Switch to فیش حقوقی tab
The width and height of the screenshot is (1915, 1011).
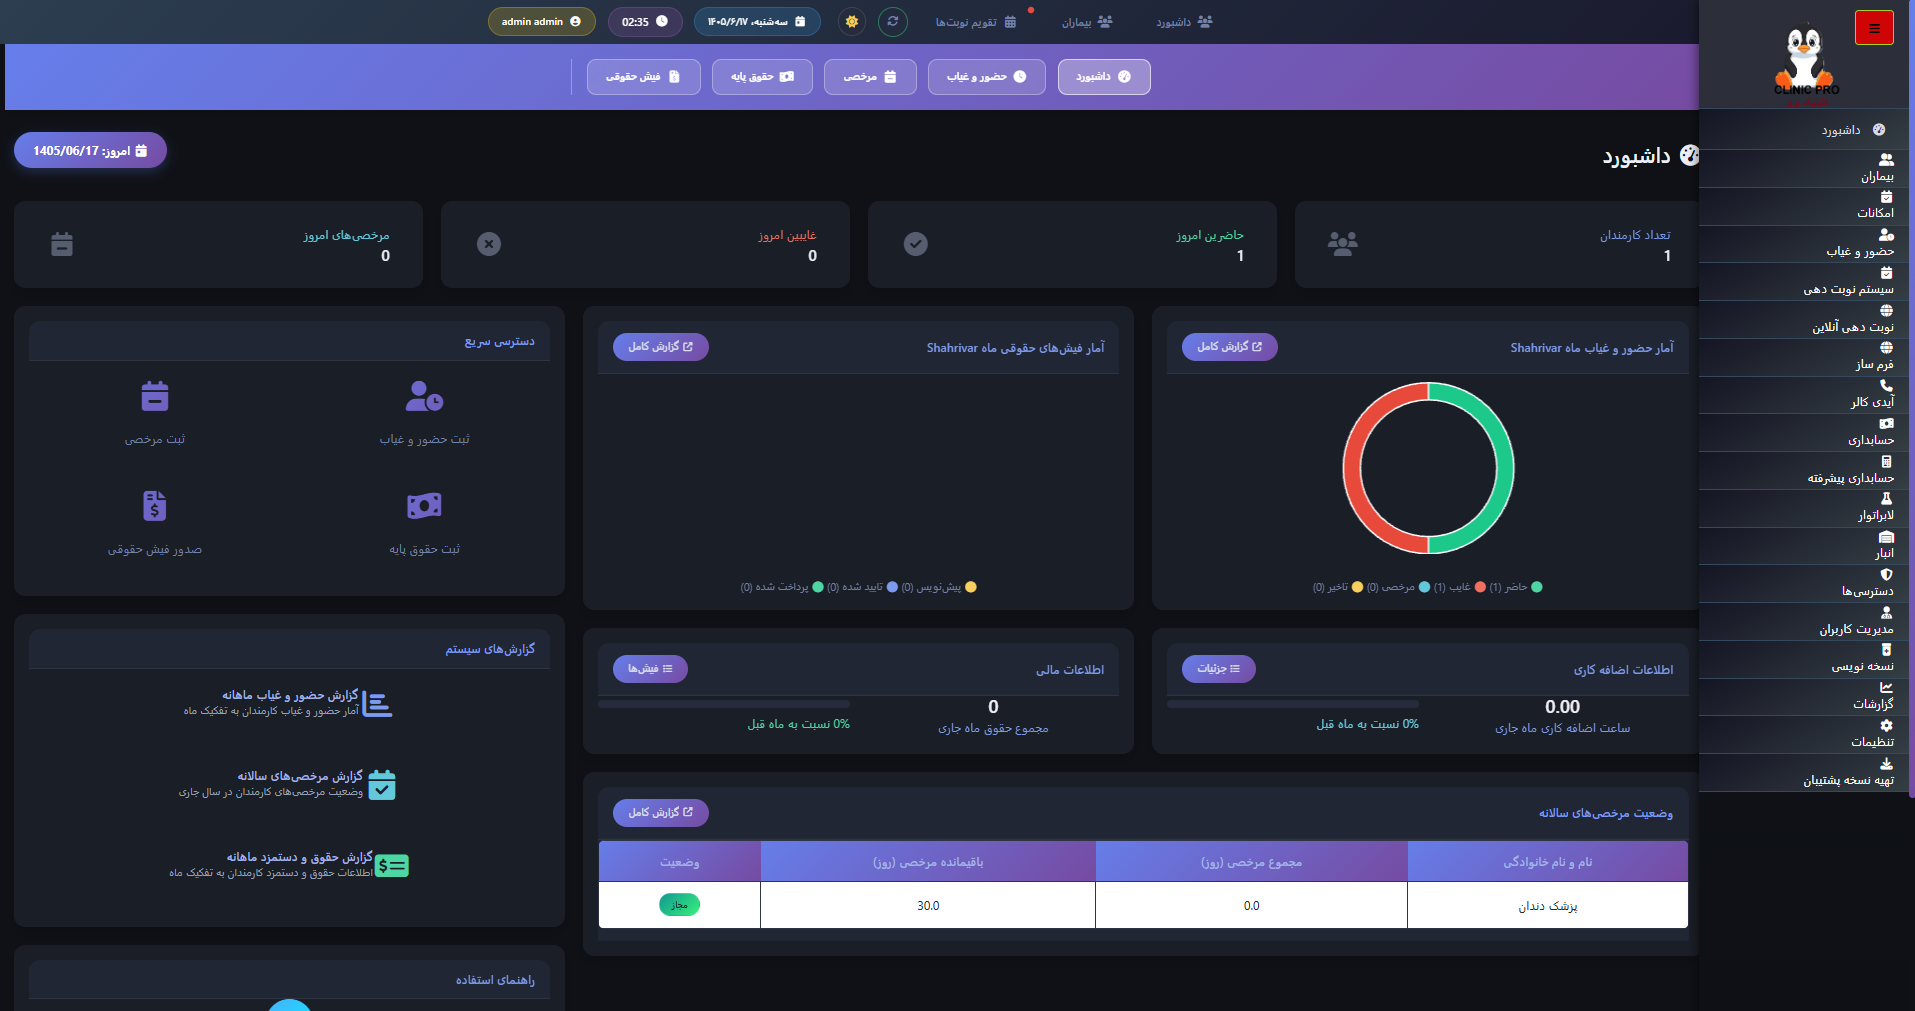643,77
